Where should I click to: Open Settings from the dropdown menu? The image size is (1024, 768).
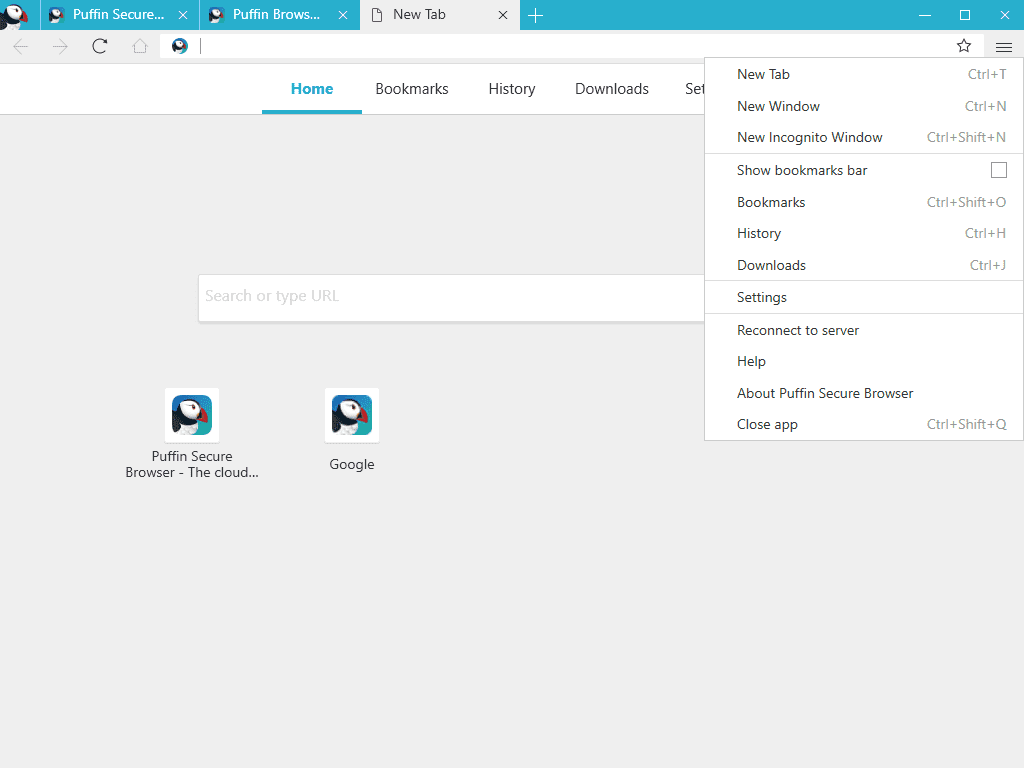[864, 297]
